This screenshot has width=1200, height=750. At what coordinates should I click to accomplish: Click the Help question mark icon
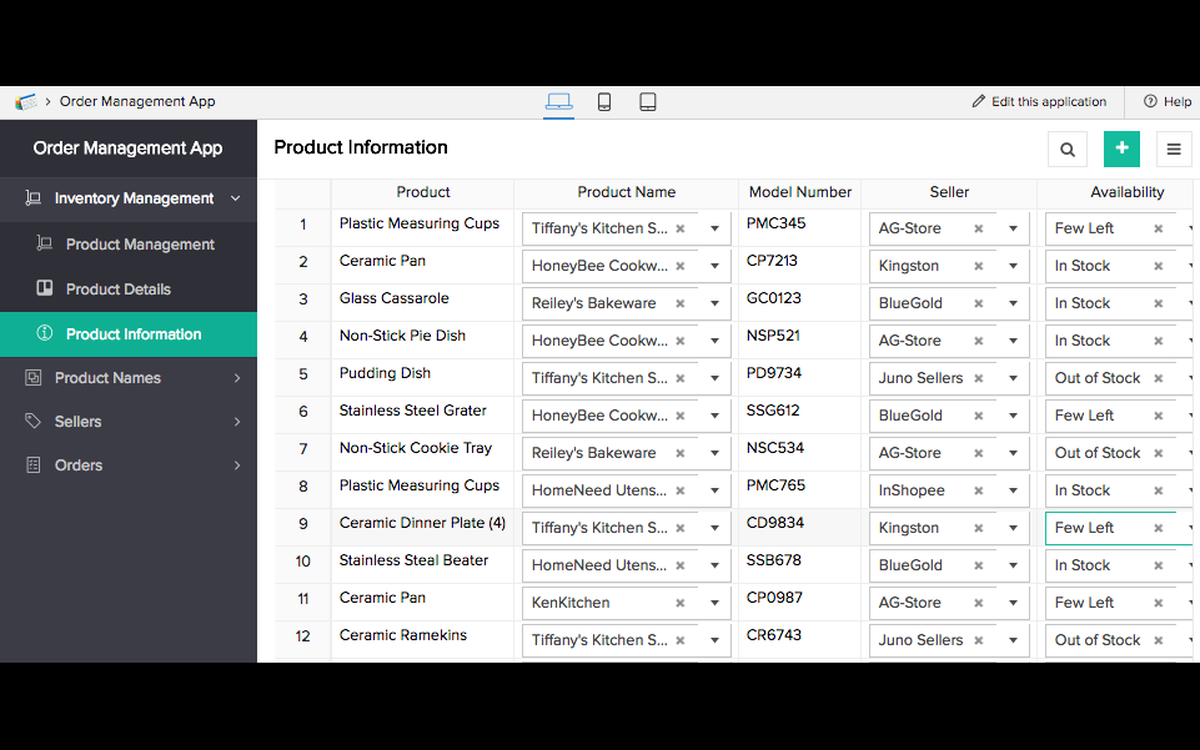(1150, 101)
